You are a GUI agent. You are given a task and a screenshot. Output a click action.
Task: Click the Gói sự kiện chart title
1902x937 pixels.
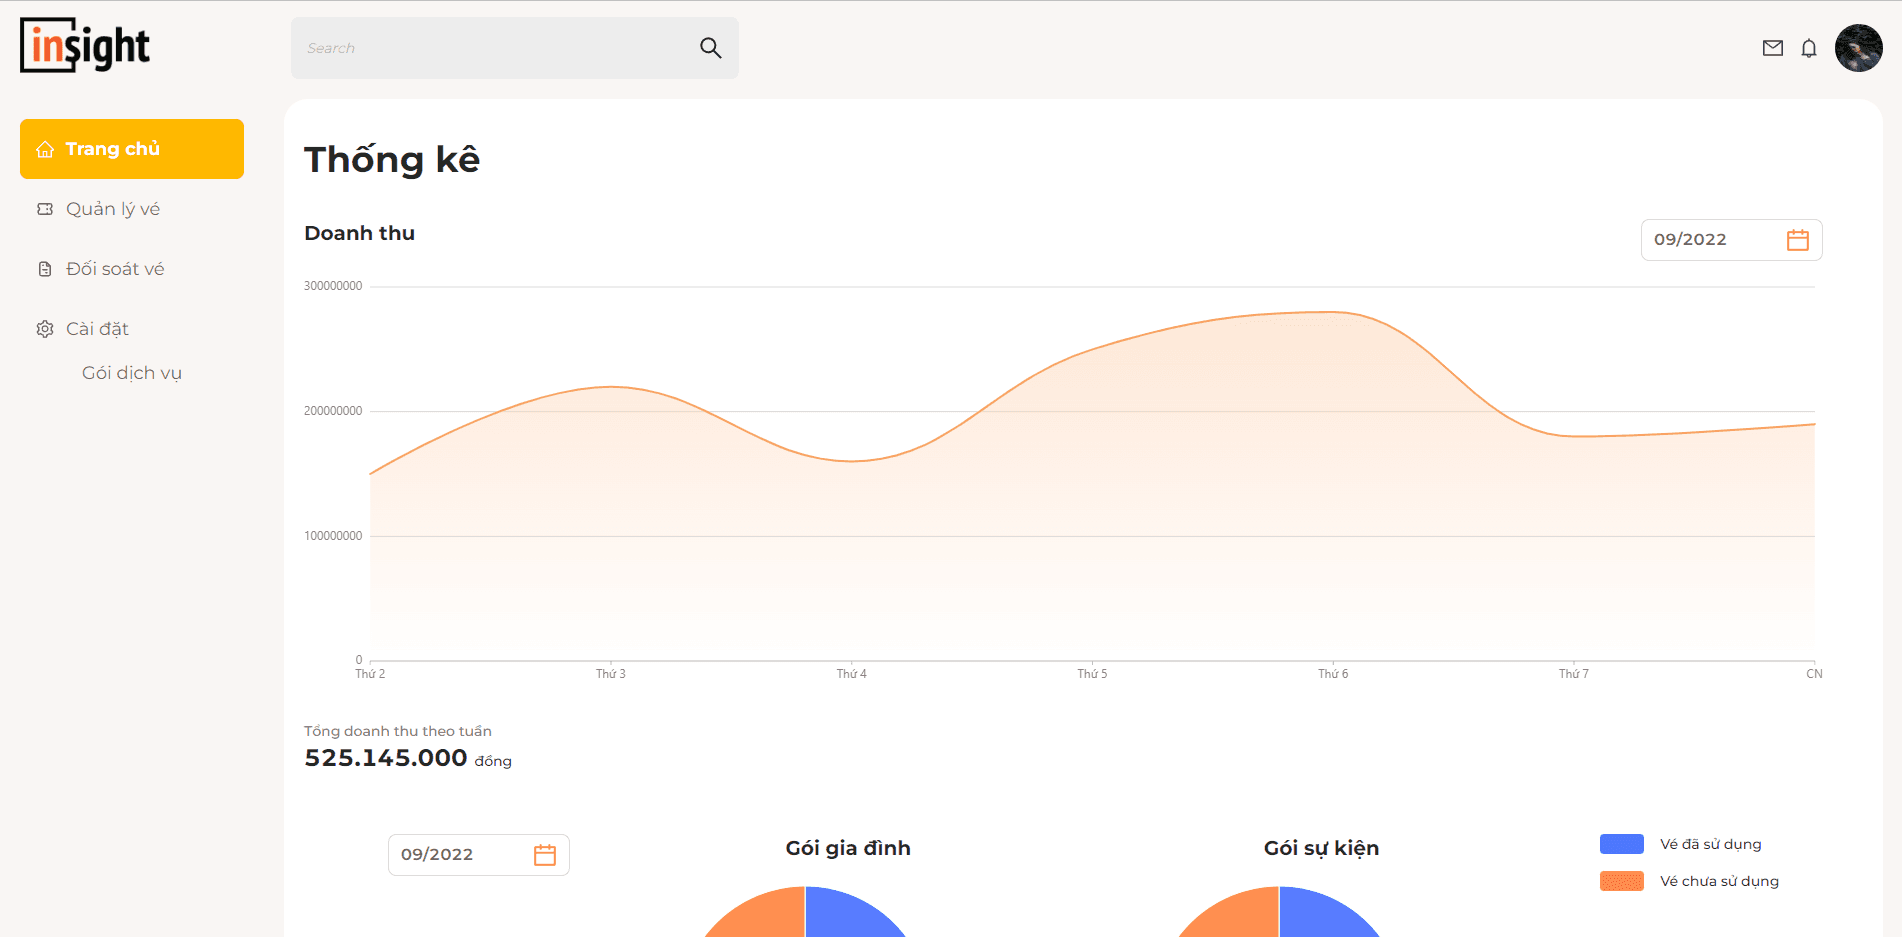(1321, 848)
